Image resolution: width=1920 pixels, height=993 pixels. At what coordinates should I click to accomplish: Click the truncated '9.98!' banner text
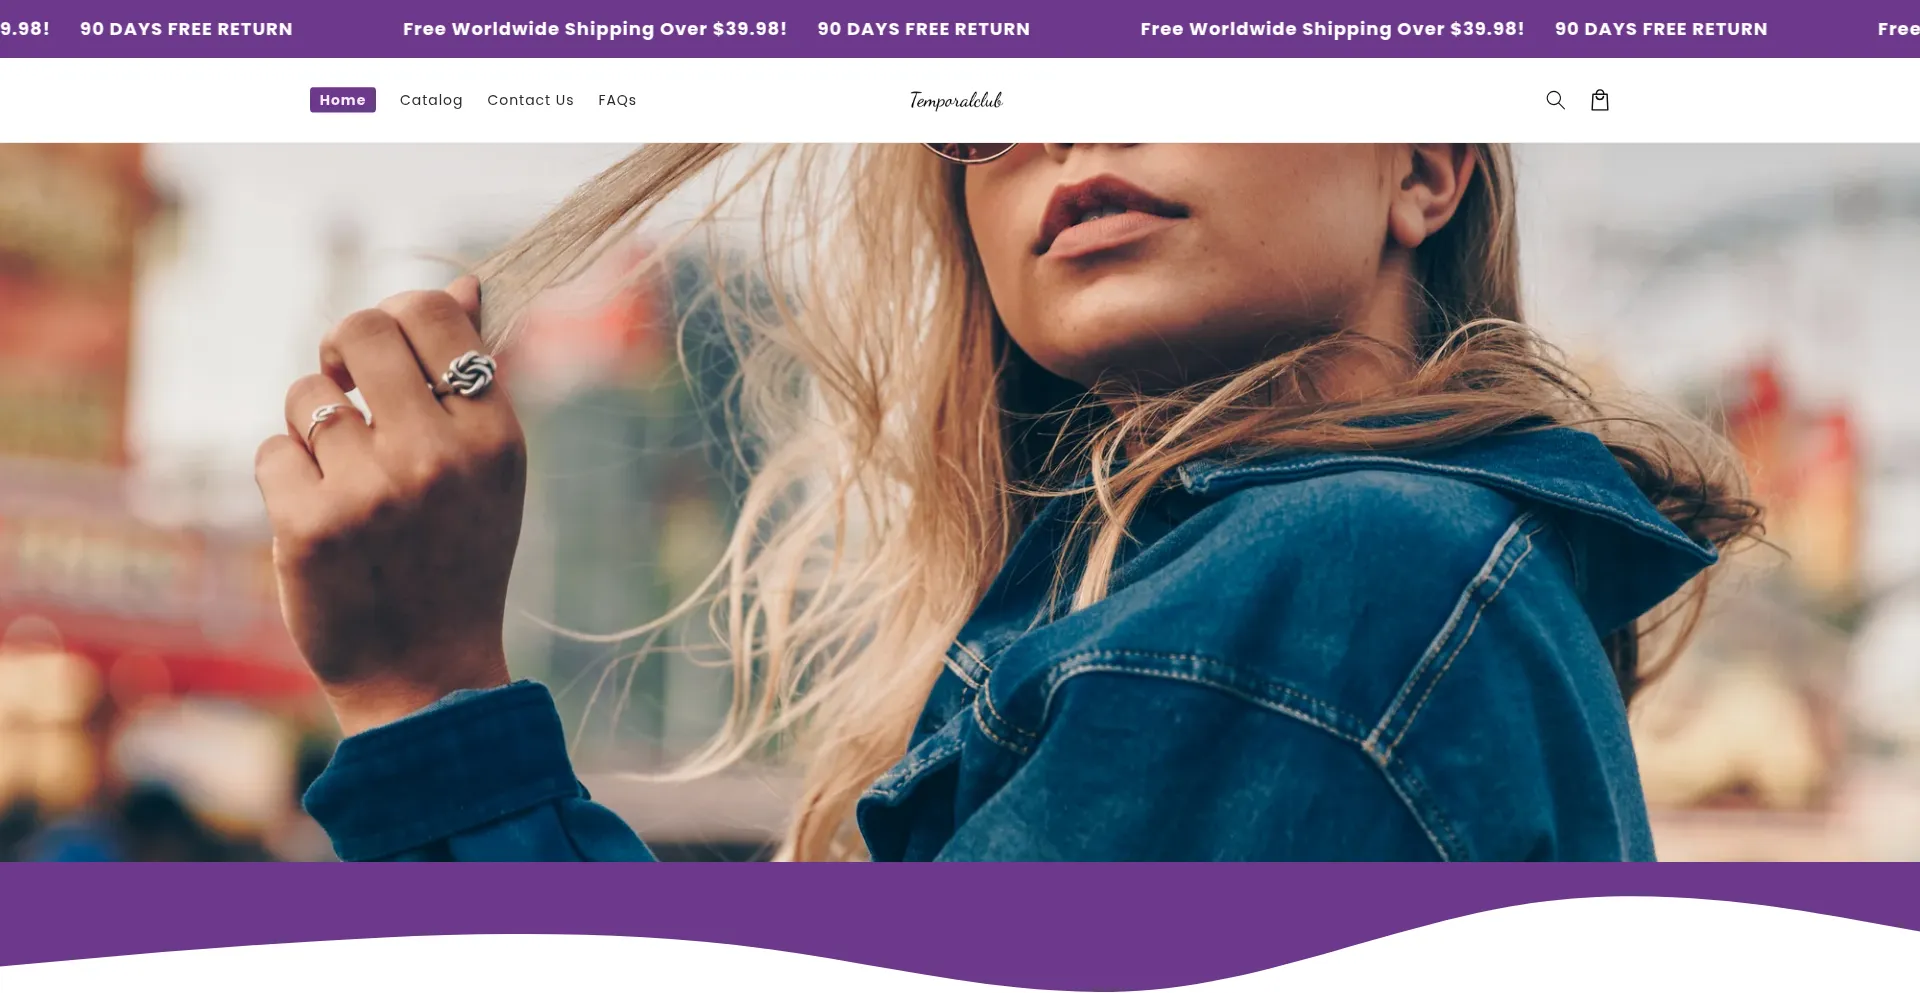click(x=25, y=29)
